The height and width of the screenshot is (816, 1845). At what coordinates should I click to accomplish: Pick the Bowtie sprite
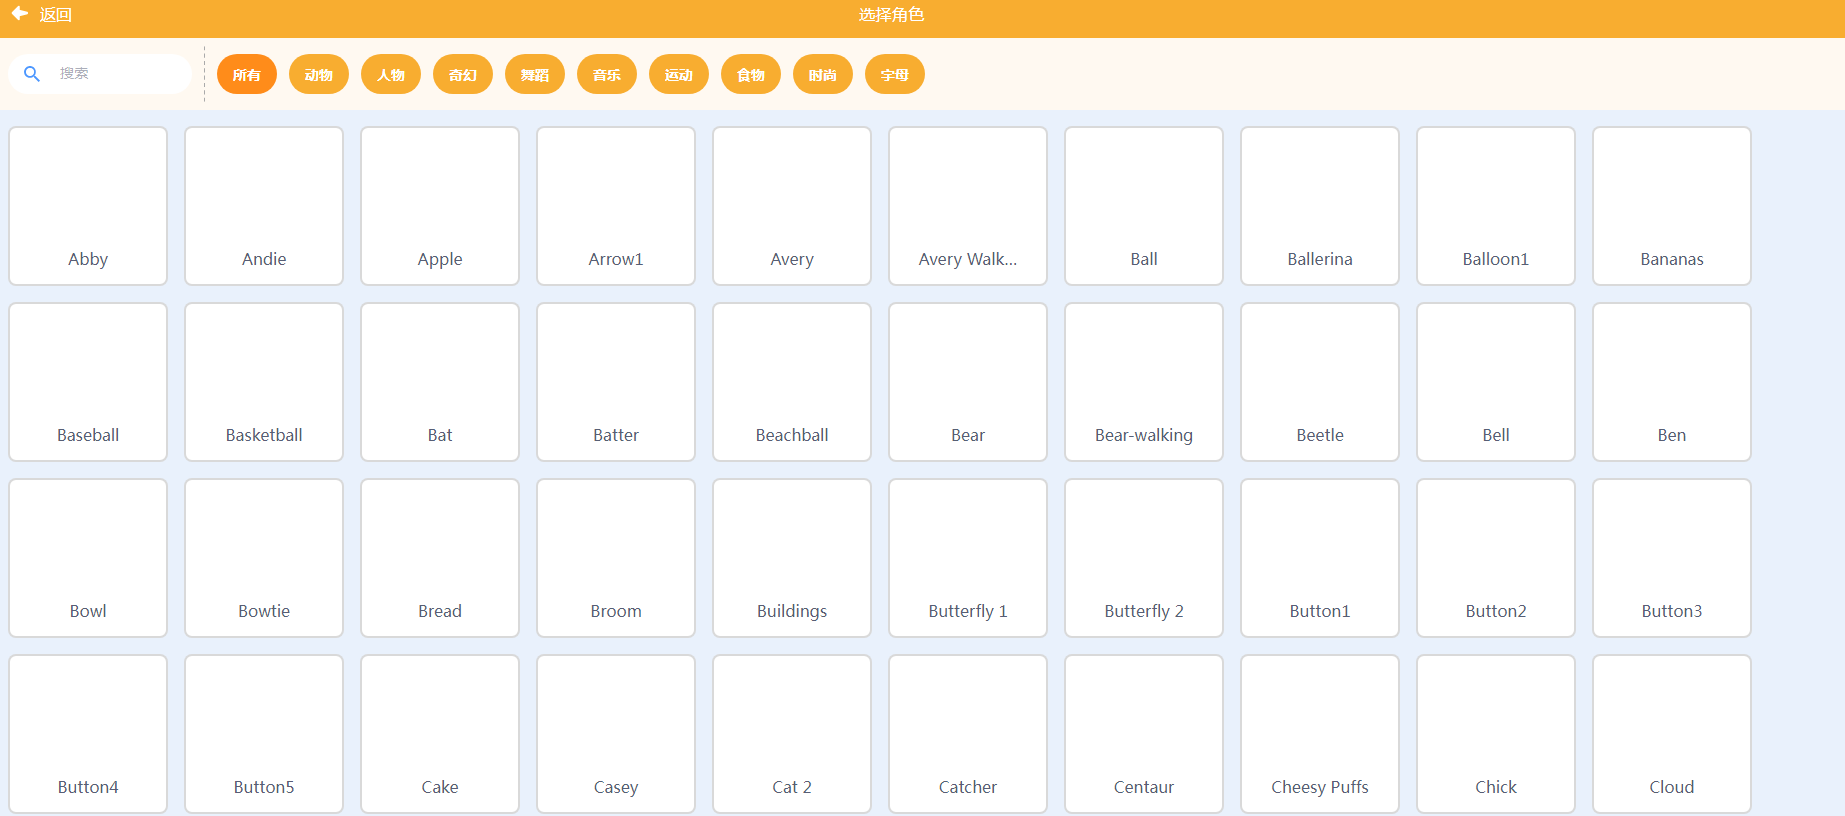(x=264, y=558)
